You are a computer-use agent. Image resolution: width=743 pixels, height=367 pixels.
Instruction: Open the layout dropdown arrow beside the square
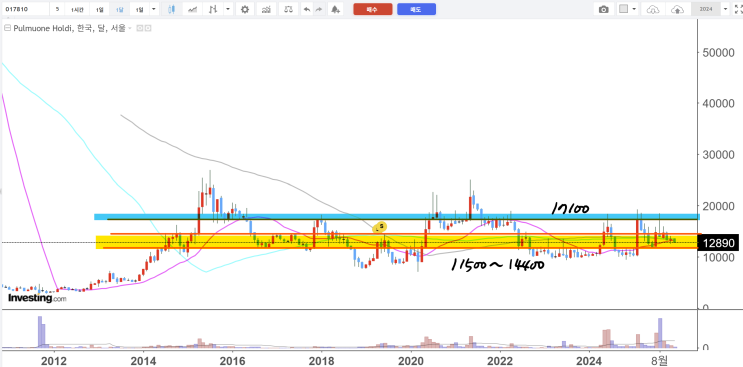click(634, 9)
